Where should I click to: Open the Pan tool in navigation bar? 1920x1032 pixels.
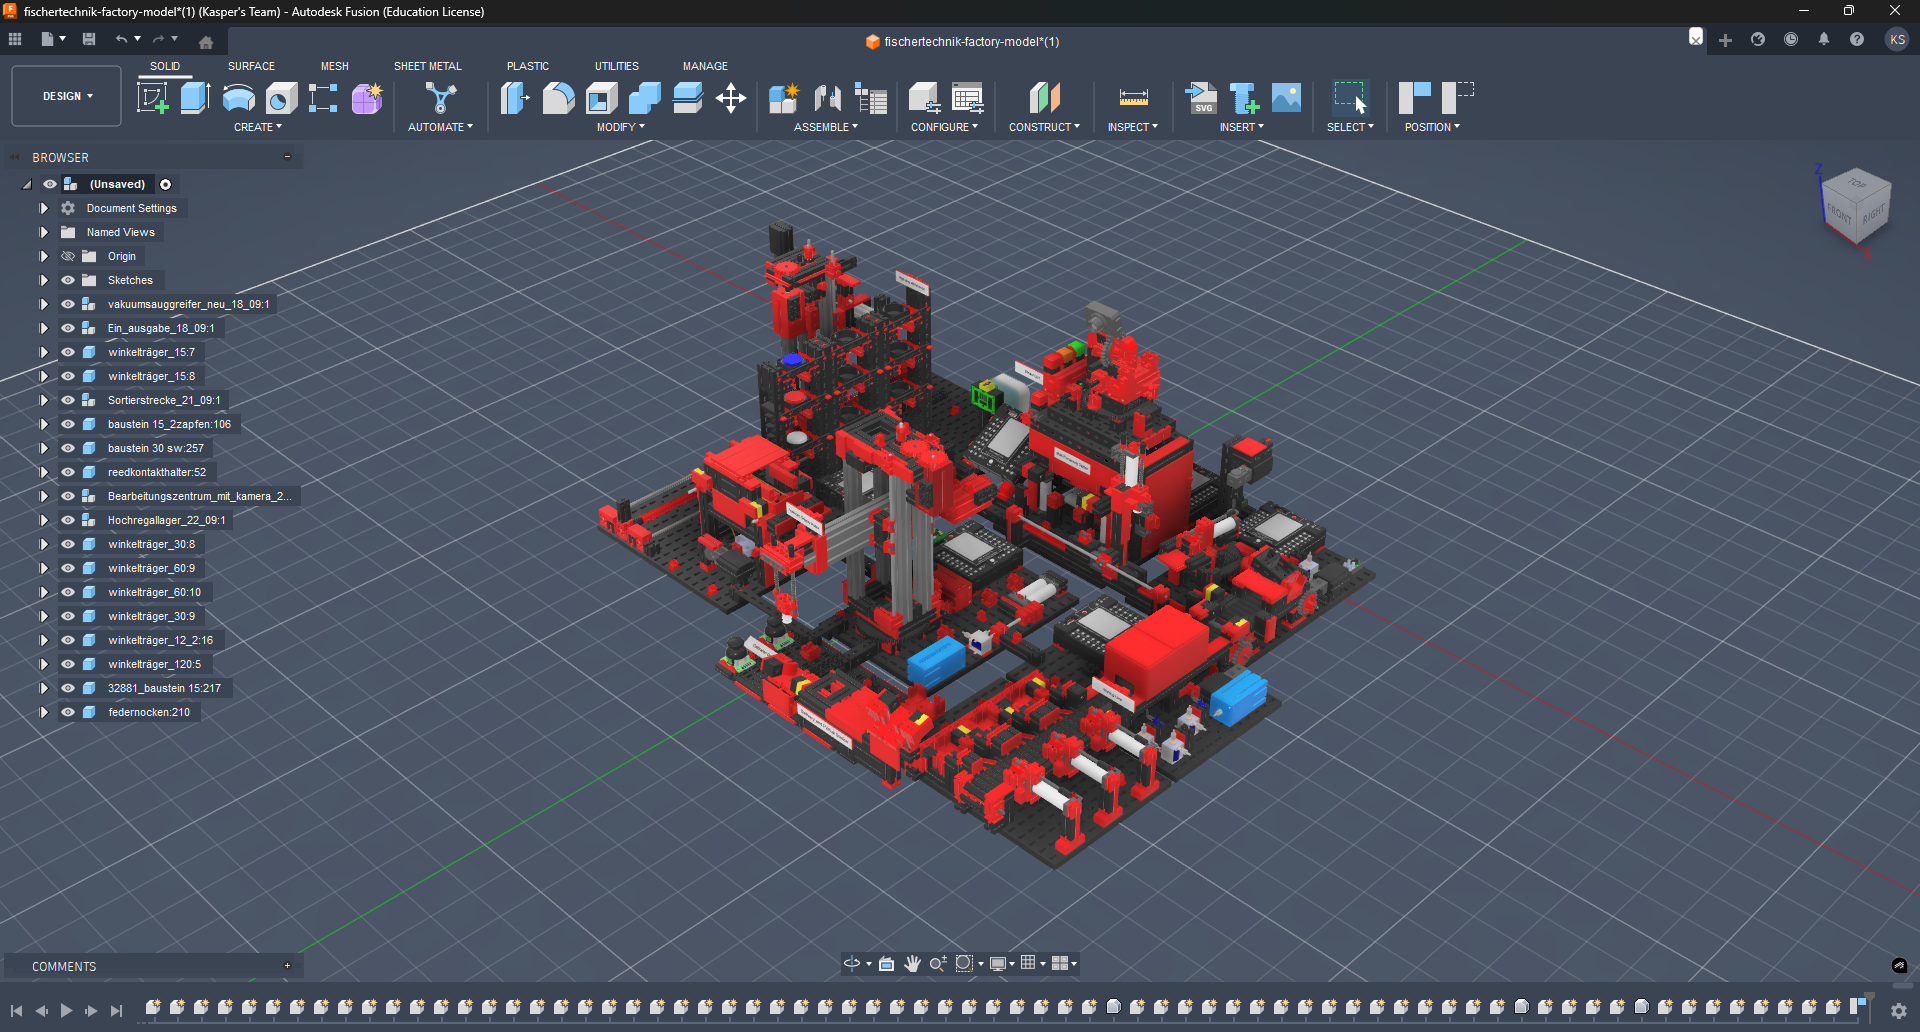[x=911, y=963]
